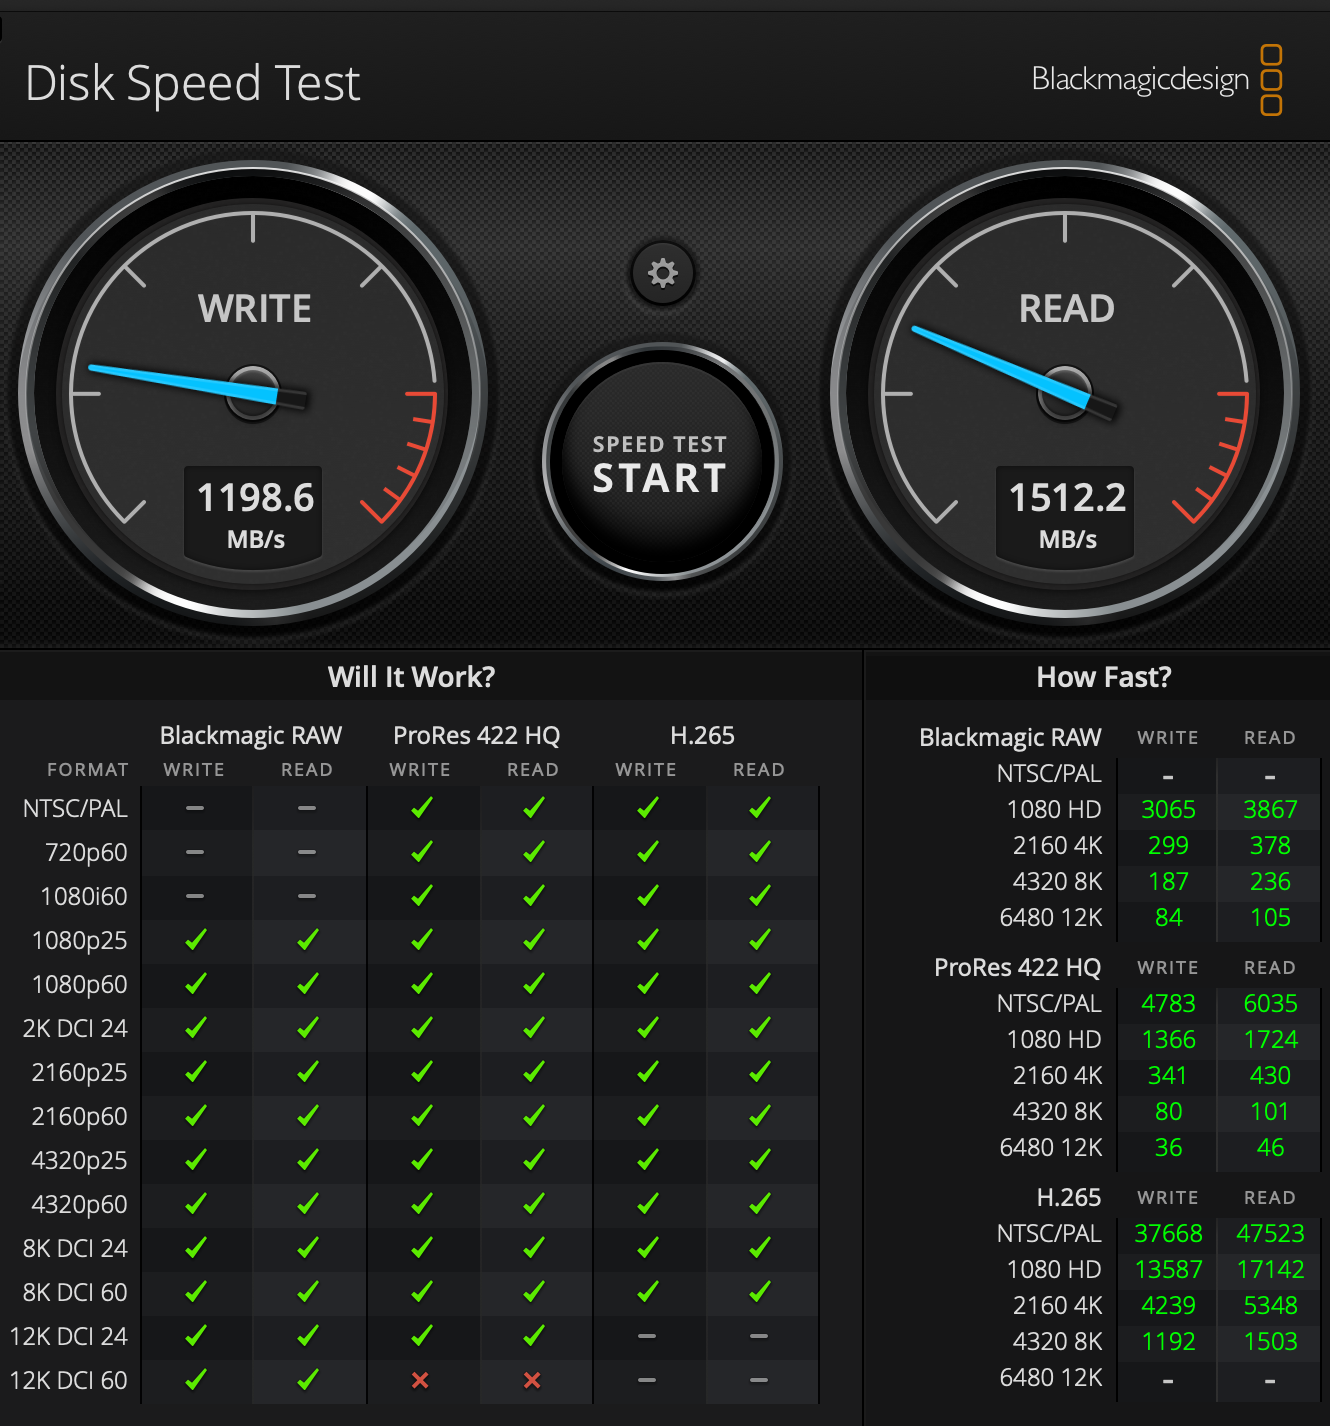Click the WRITE gauge needle hub
1330x1426 pixels.
pyautogui.click(x=253, y=393)
